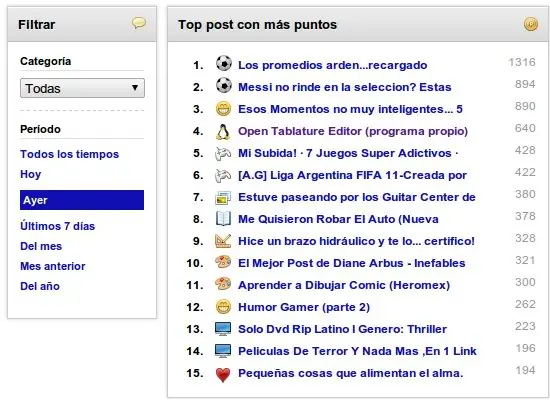Click the 196 points value
Viewport: 550px width, 400px height.
[525, 348]
